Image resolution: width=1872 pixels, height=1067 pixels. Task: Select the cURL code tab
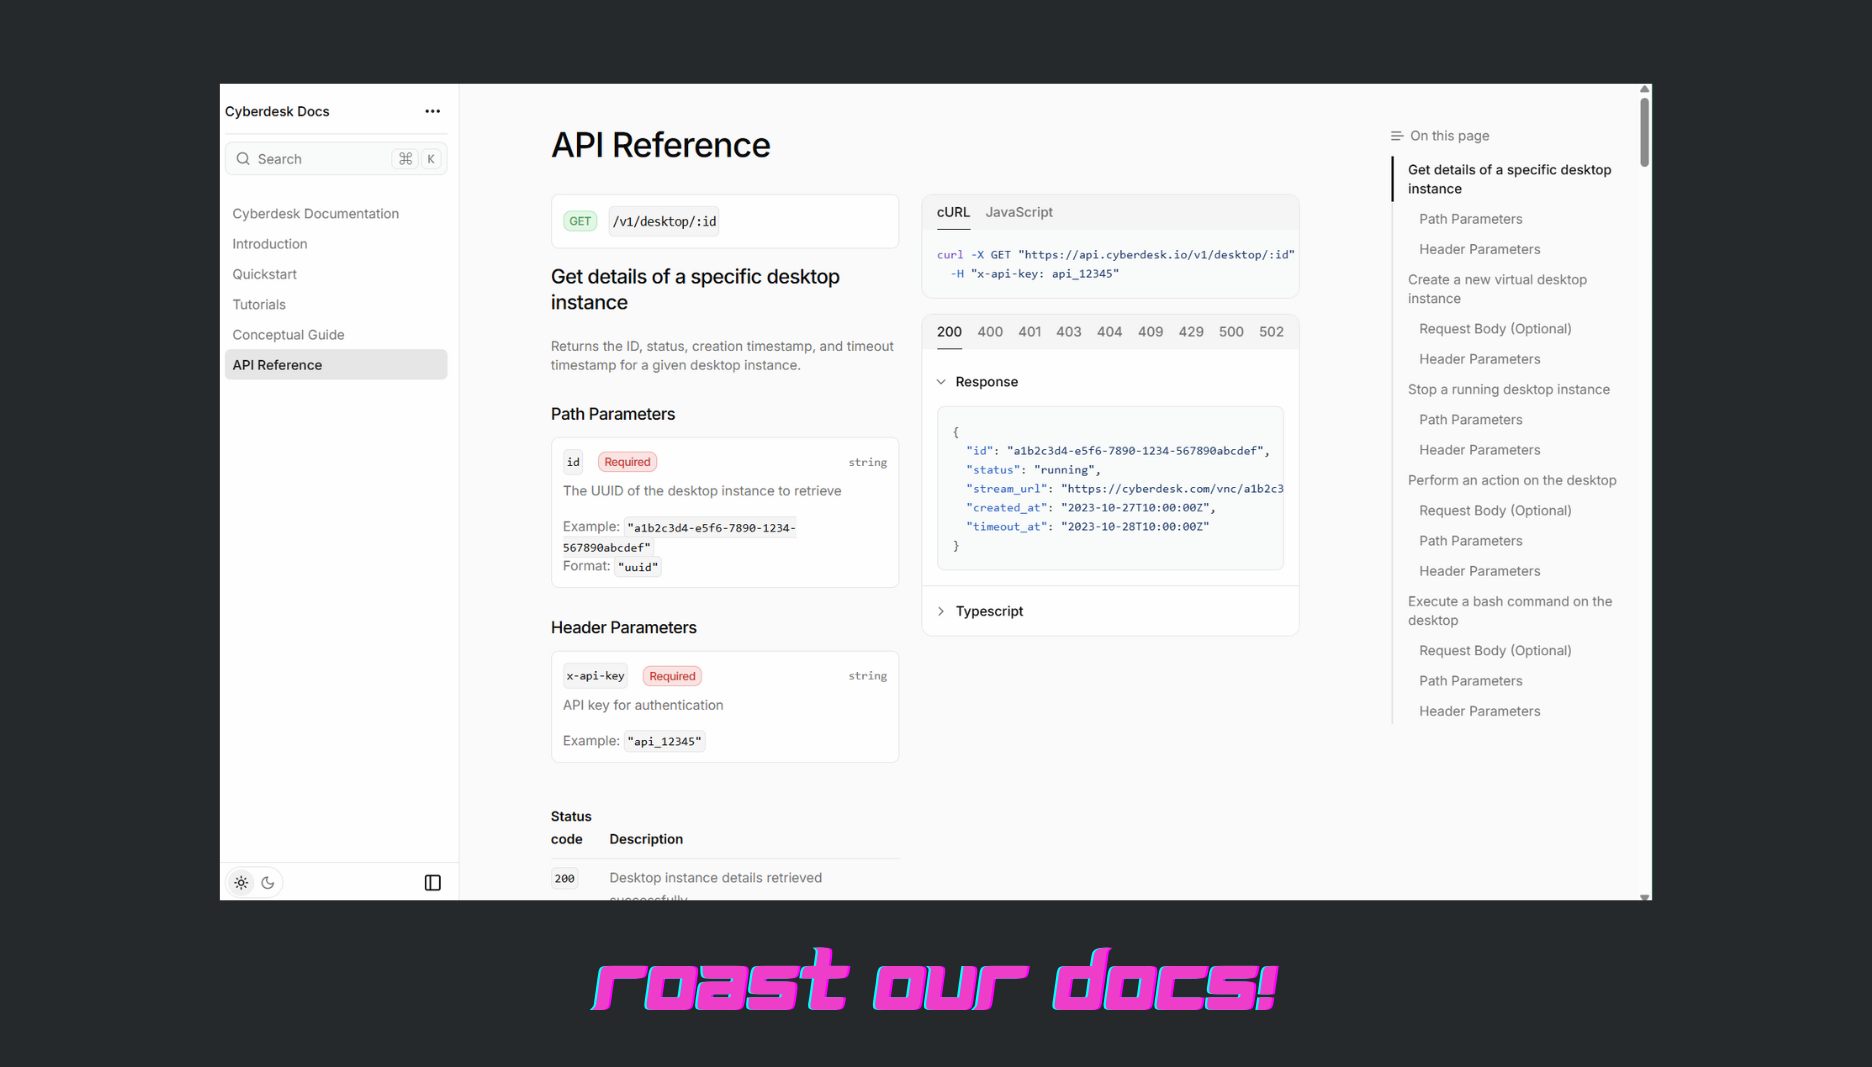953,212
